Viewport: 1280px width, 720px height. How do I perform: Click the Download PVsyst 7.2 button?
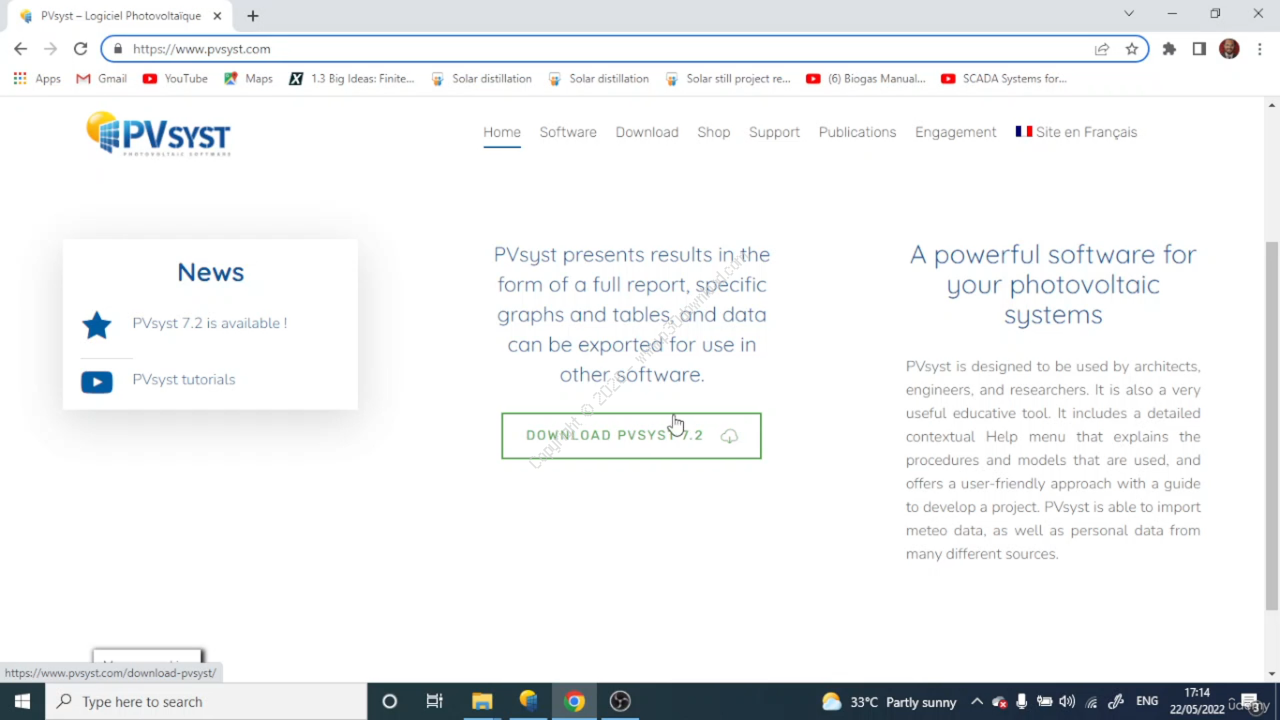tap(631, 436)
